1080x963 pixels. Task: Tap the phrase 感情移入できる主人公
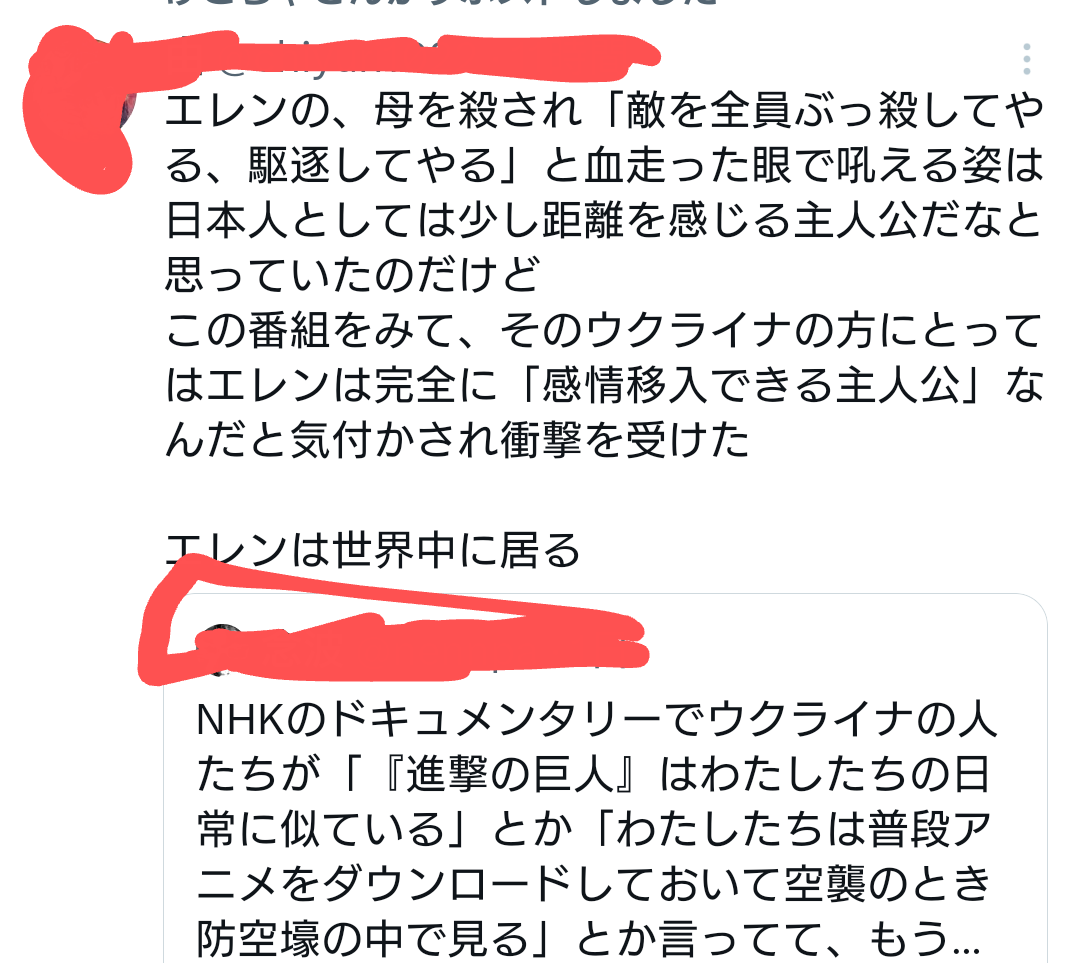click(x=751, y=385)
